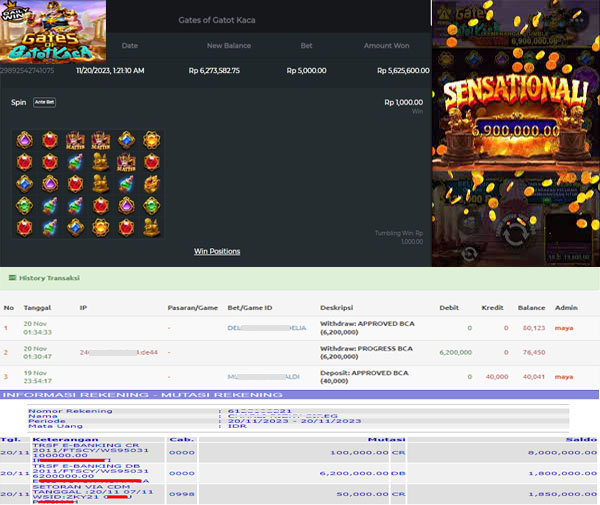Click the gold statue in the grid's bottom row
The height and width of the screenshot is (505, 600).
(152, 228)
